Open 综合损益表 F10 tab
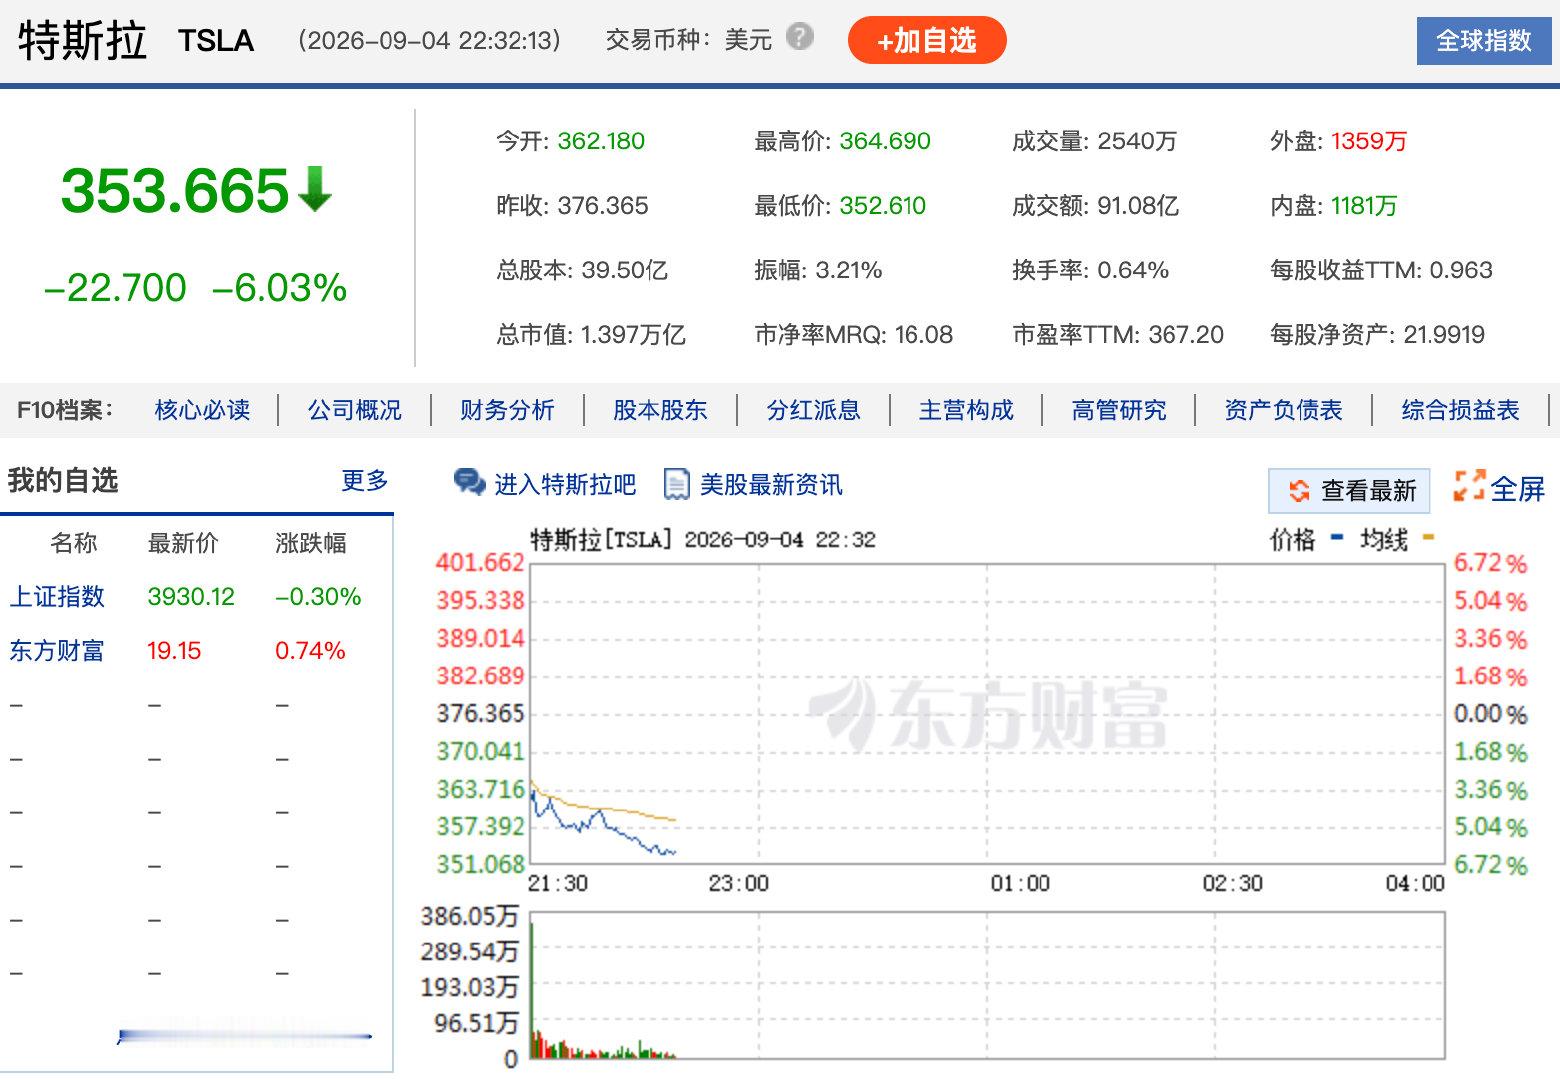Screen dimensions: 1560x1080 (x=1460, y=410)
